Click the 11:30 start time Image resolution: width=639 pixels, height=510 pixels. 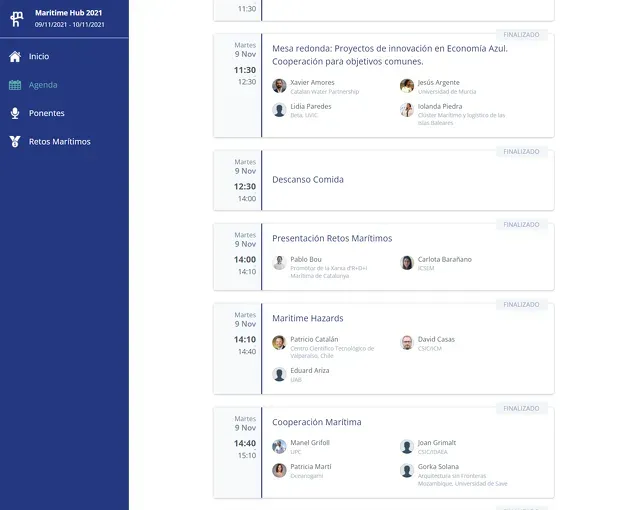[245, 70]
